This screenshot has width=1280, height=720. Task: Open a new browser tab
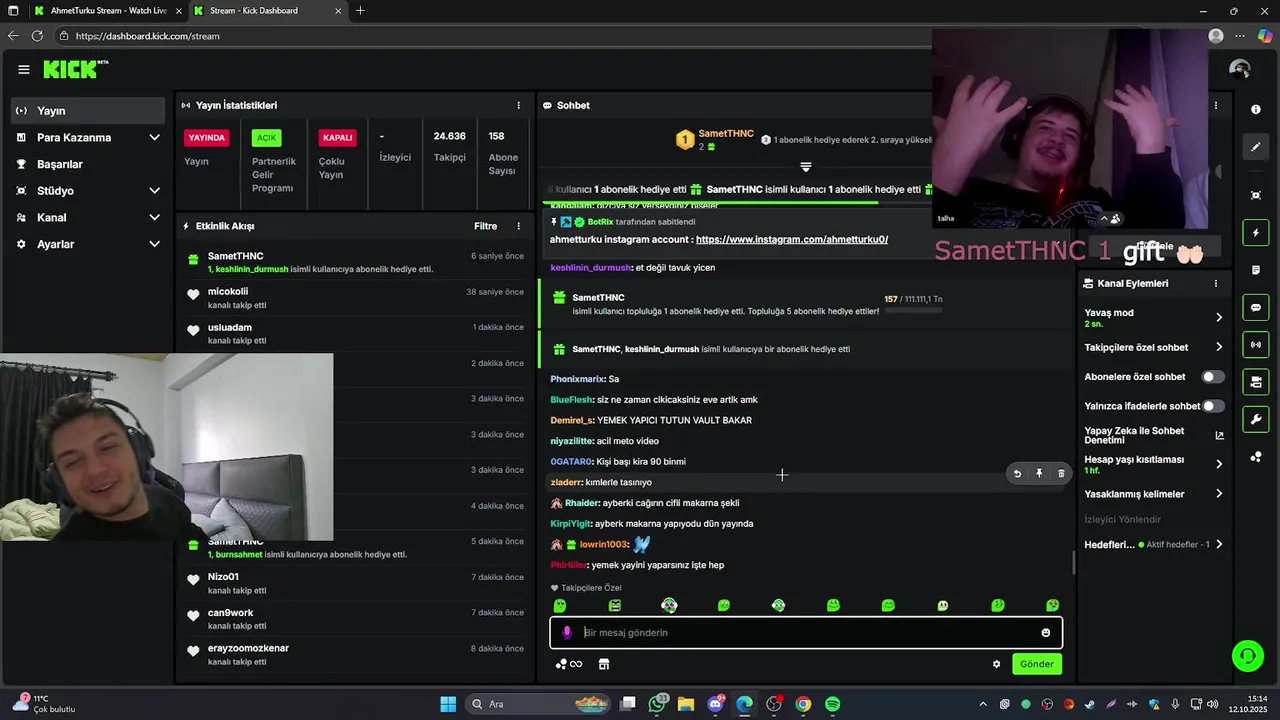pos(360,11)
